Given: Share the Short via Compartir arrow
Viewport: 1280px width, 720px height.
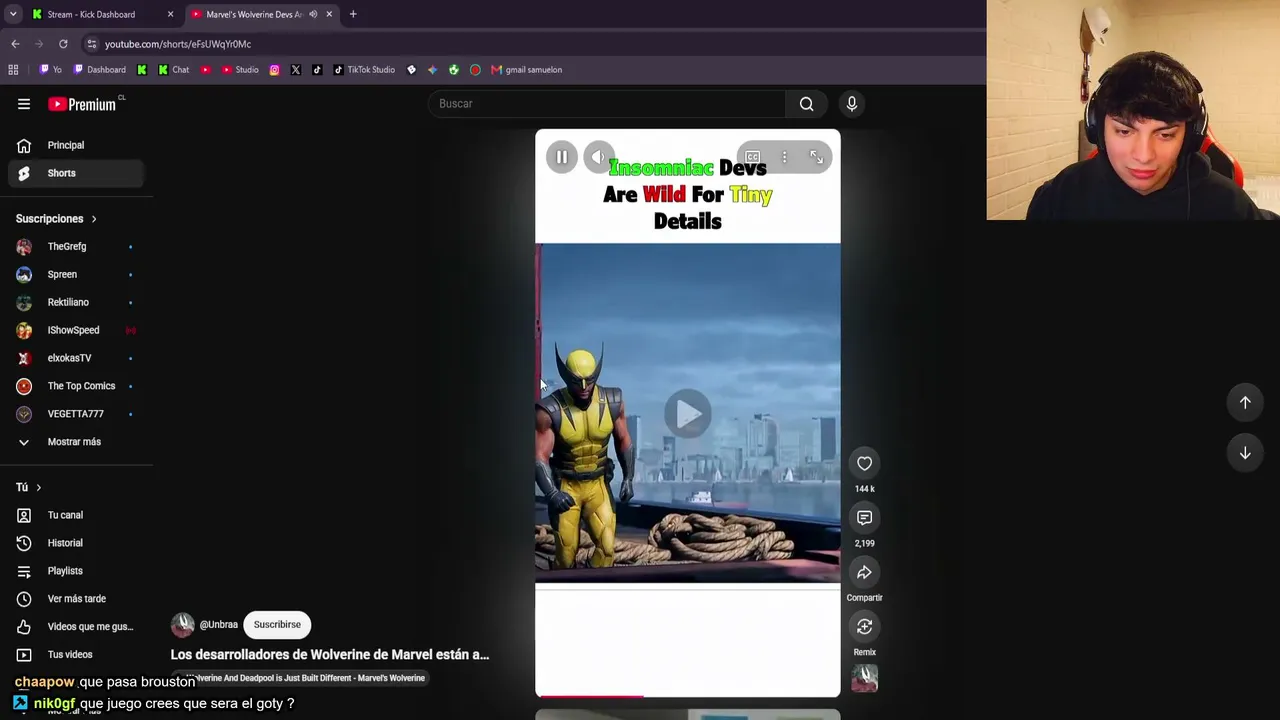Looking at the screenshot, I should pos(864,572).
